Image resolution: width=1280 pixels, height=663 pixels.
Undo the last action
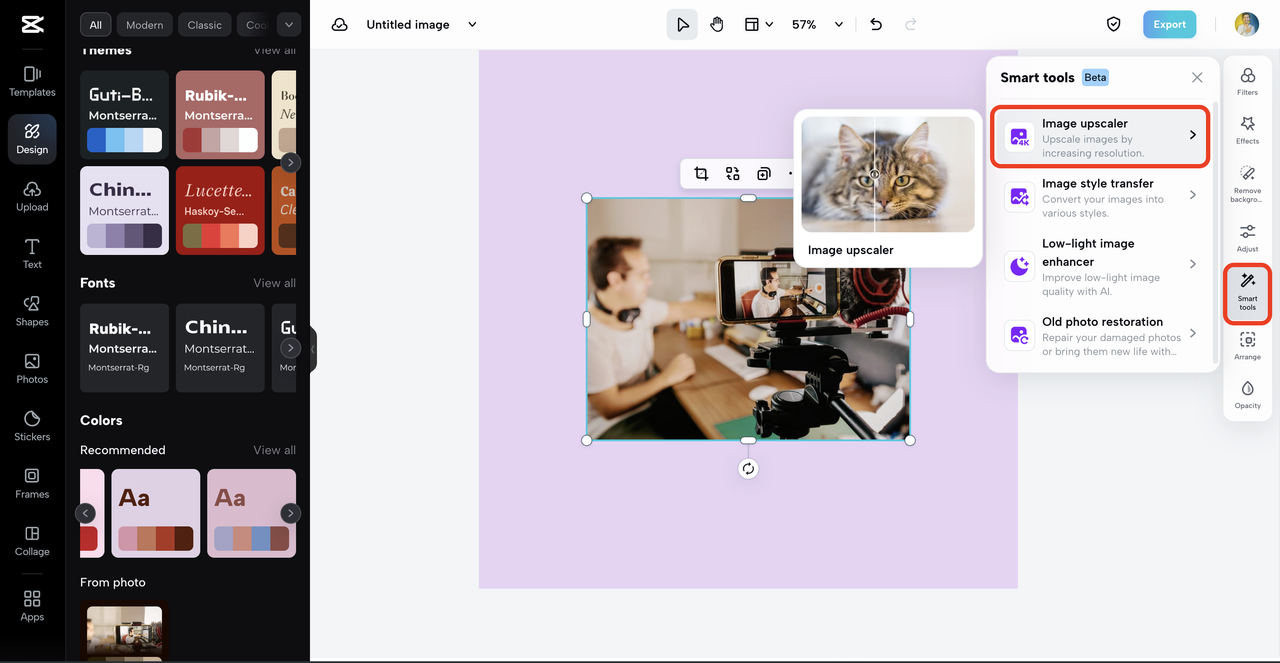coord(876,25)
